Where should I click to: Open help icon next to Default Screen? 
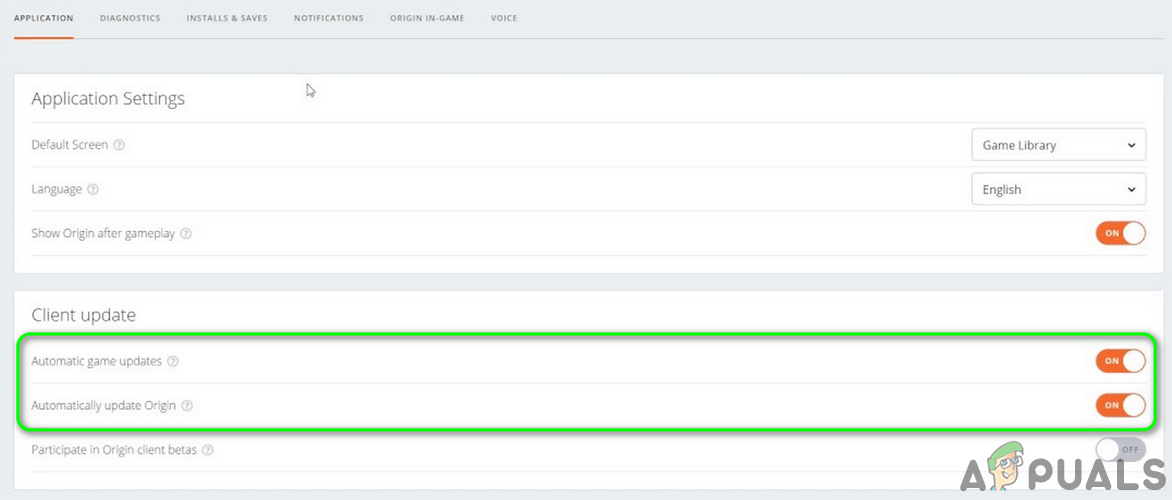(x=119, y=145)
